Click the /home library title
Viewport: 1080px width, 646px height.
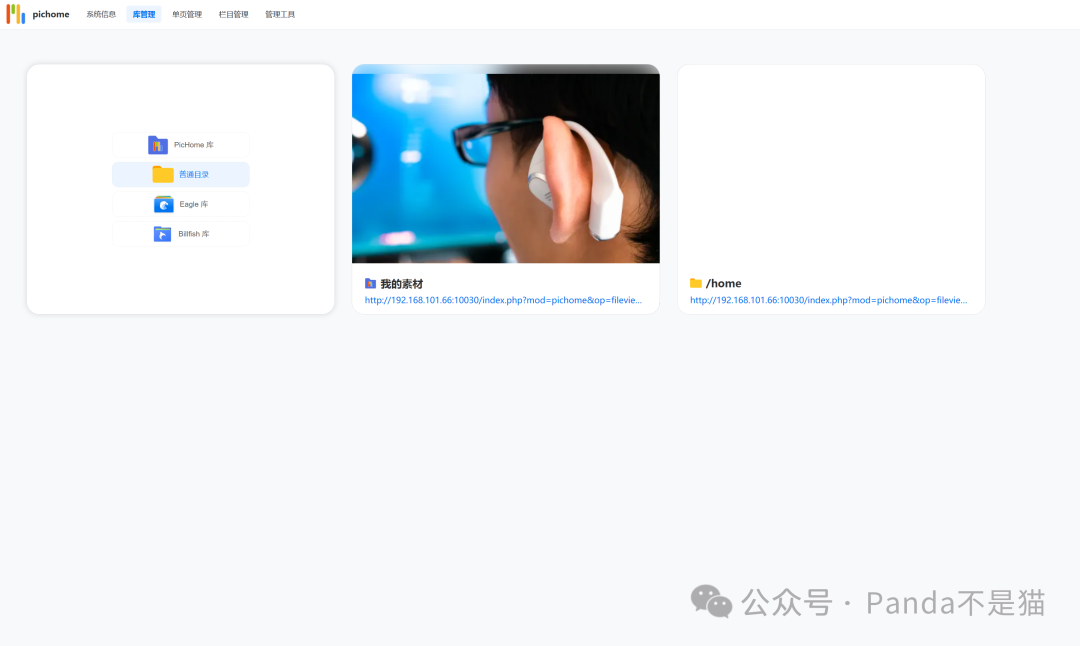[723, 283]
